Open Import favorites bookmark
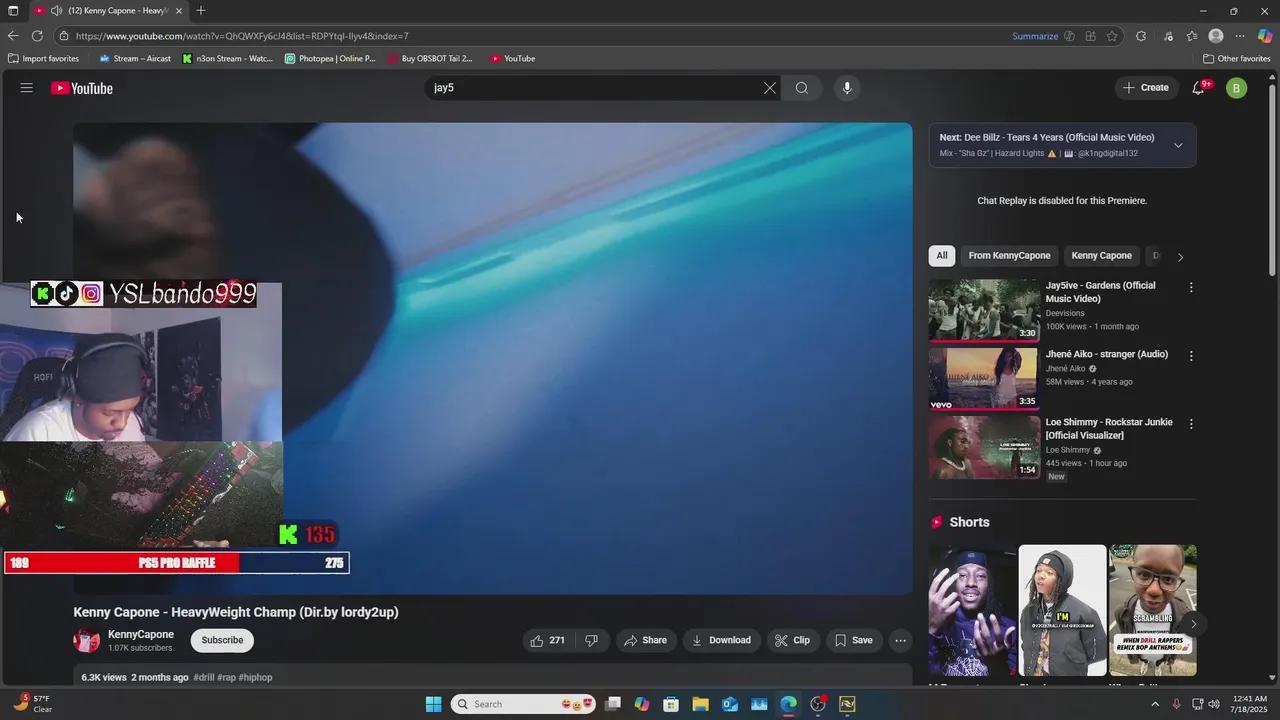This screenshot has width=1280, height=720. pos(43,58)
